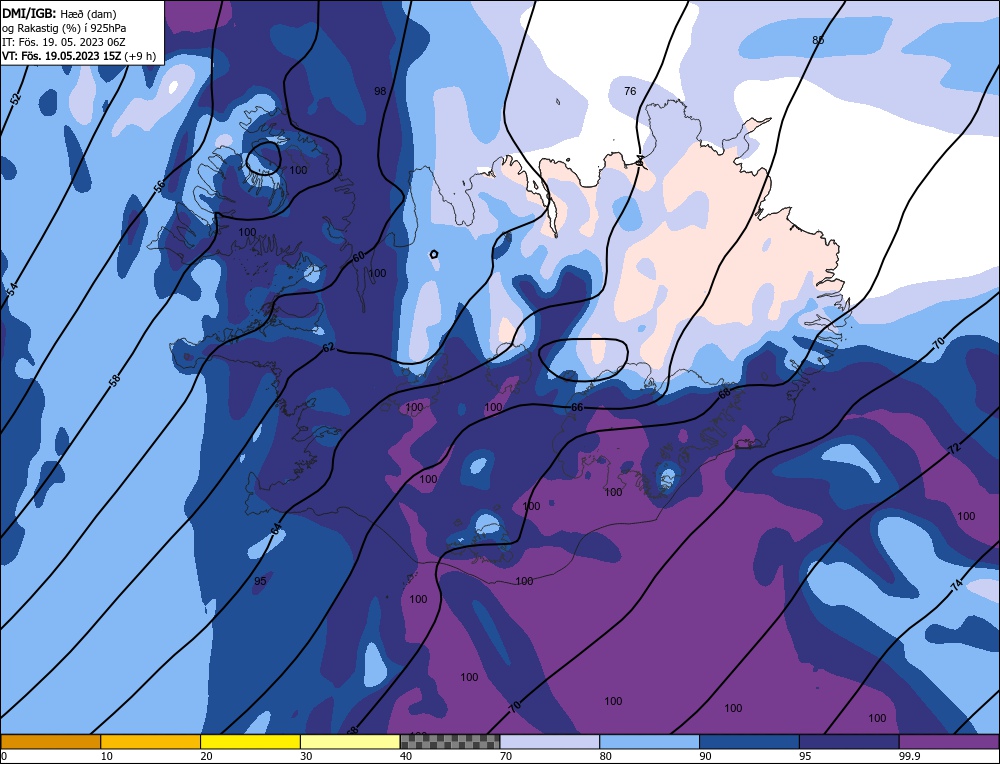Screen dimensions: 1000x764
Task: Click the valid time "VT: Fös. 19.05.2023 15Z (+9 h)"
Action: coord(78,56)
